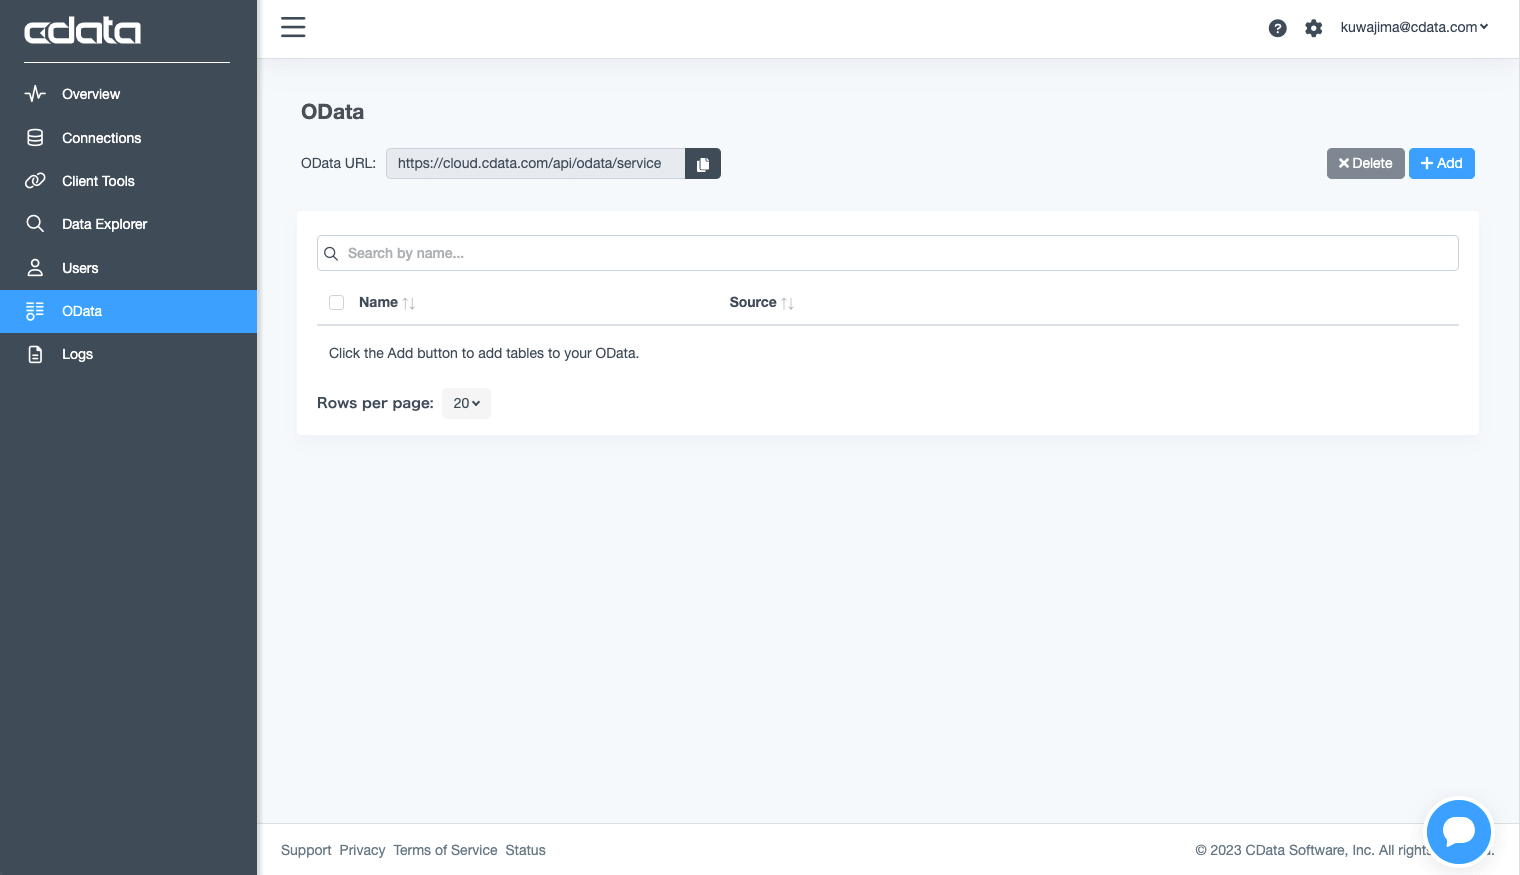Click the Name column header text
1520x875 pixels.
point(378,302)
